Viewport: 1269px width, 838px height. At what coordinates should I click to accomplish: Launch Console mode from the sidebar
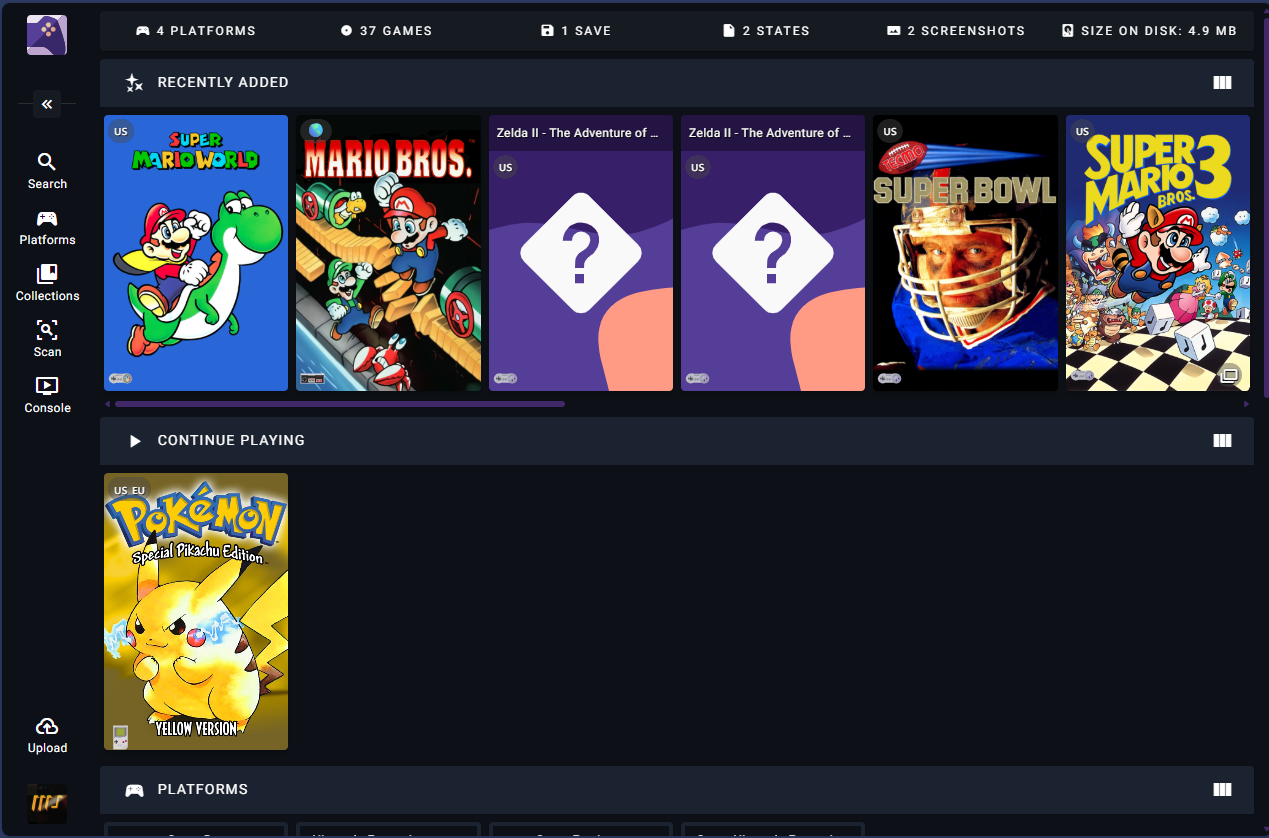[47, 393]
